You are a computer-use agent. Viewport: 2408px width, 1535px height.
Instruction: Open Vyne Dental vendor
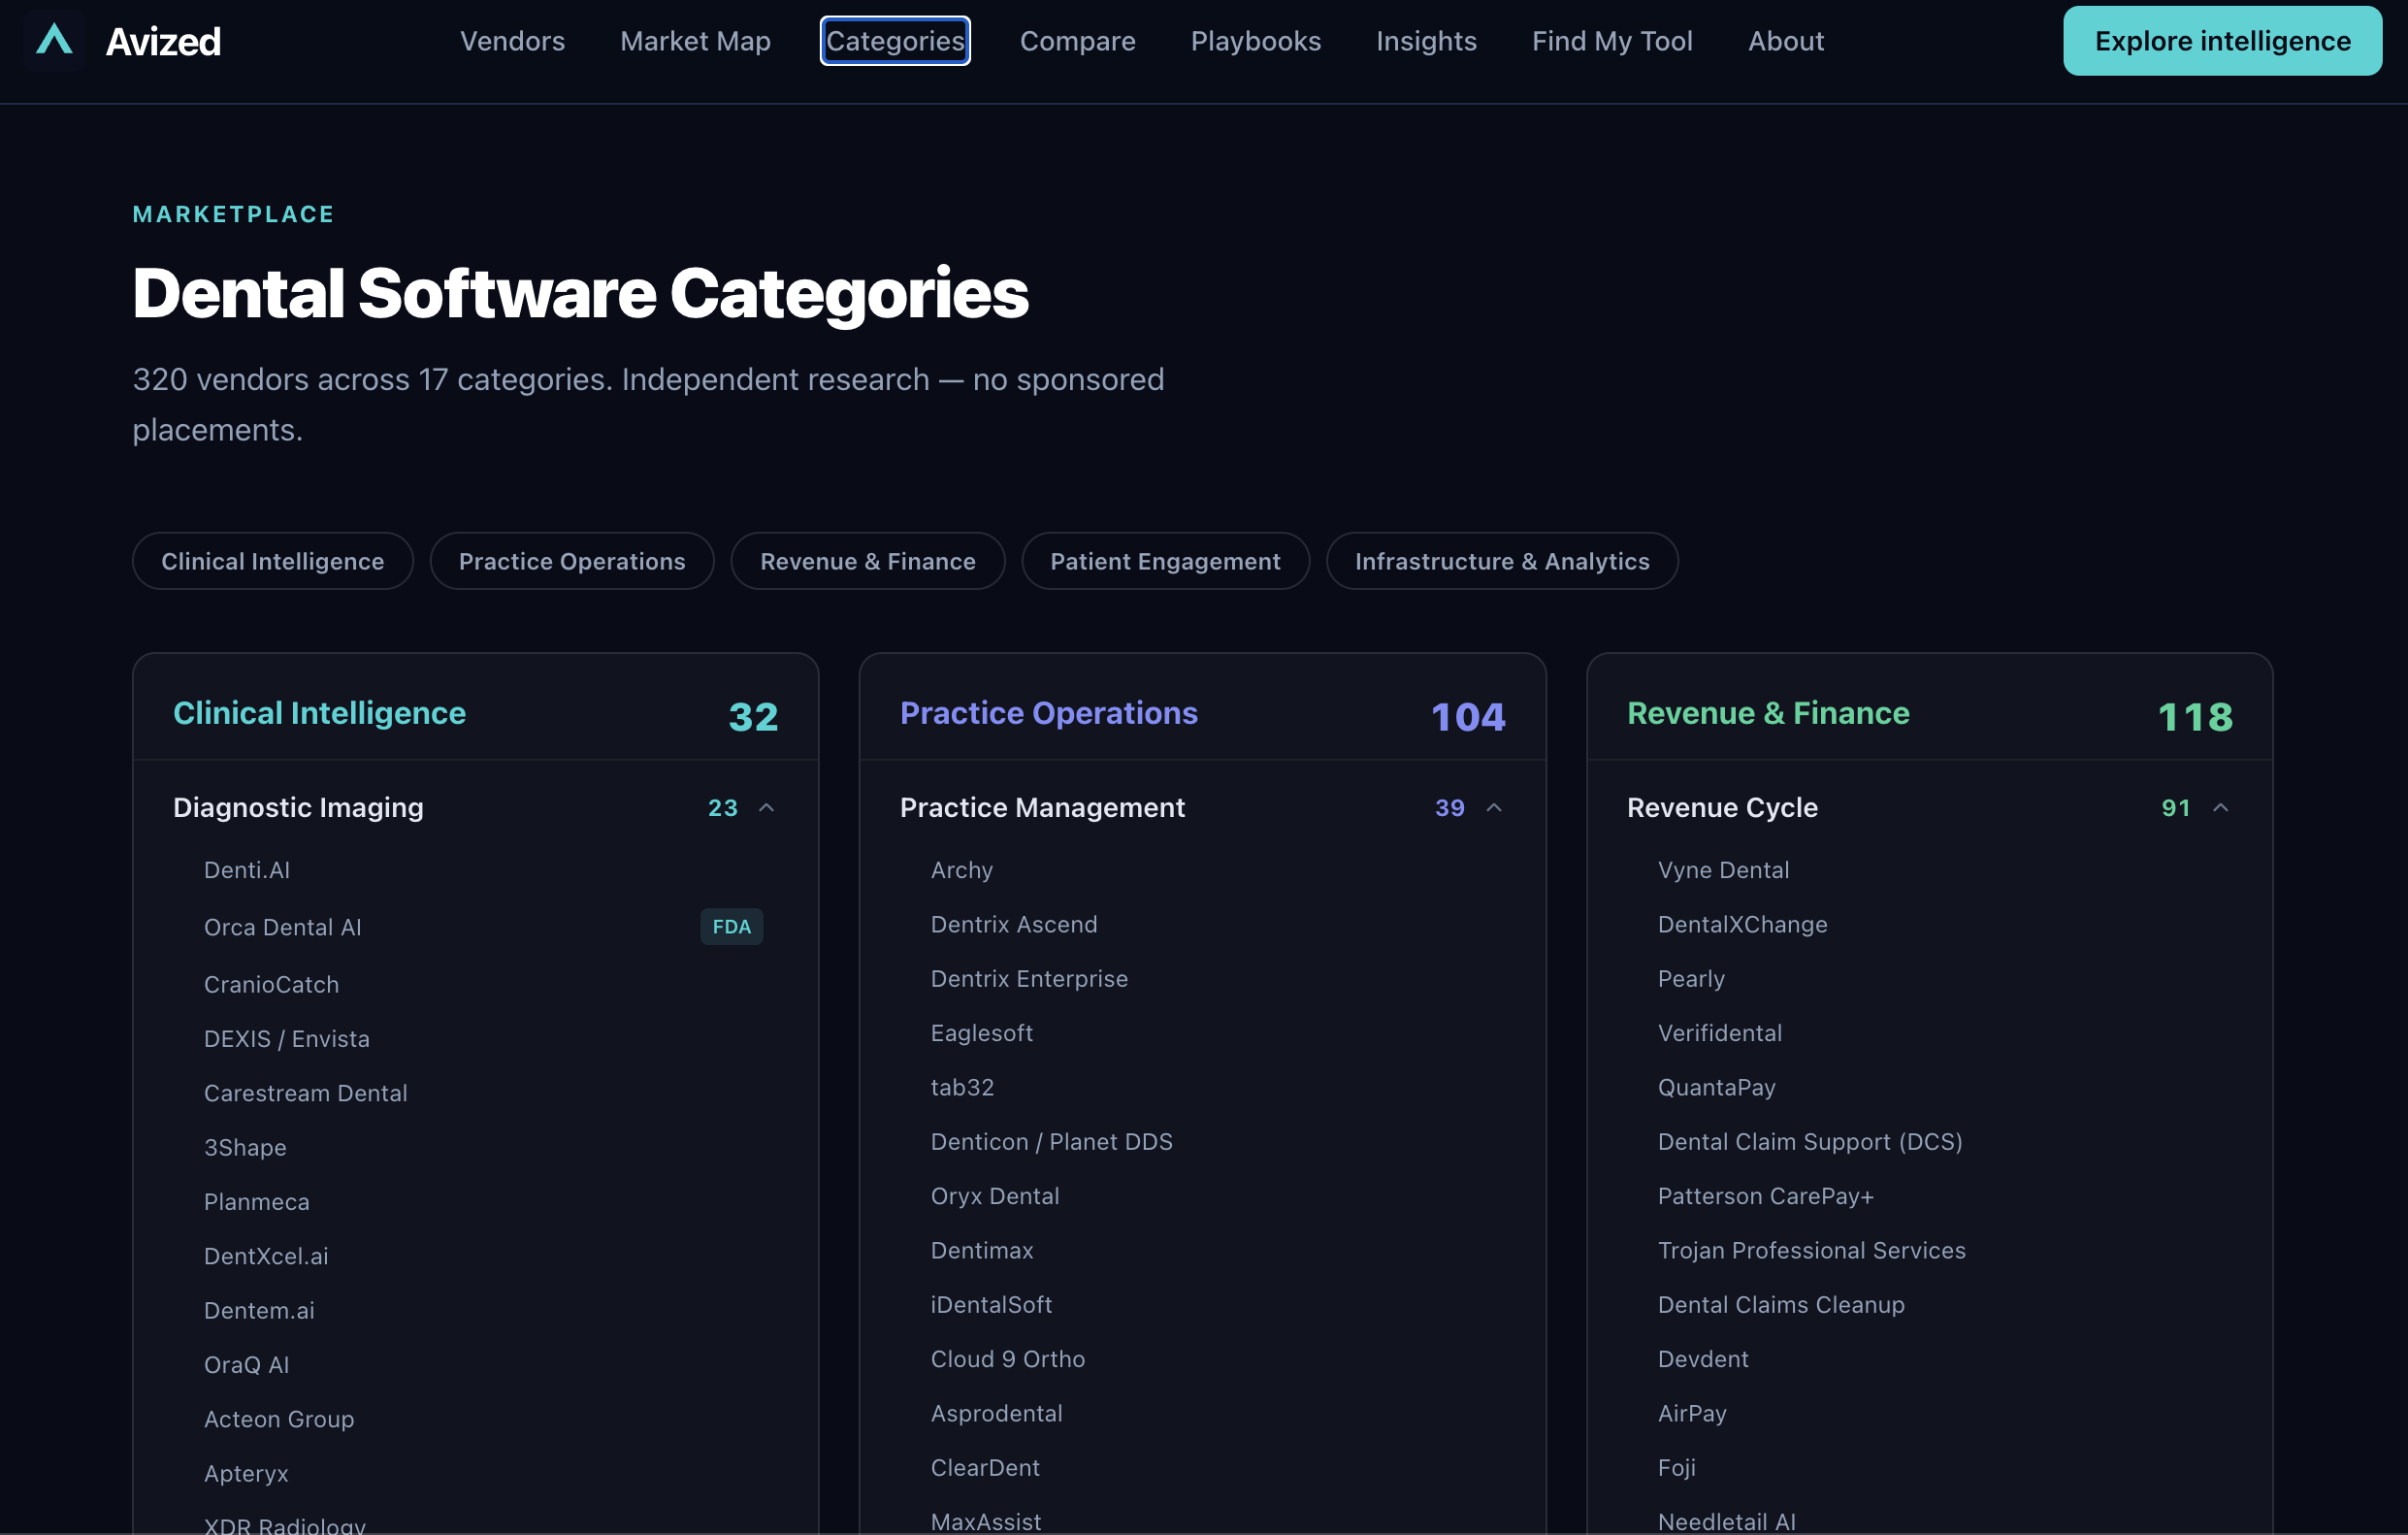[x=1723, y=870]
